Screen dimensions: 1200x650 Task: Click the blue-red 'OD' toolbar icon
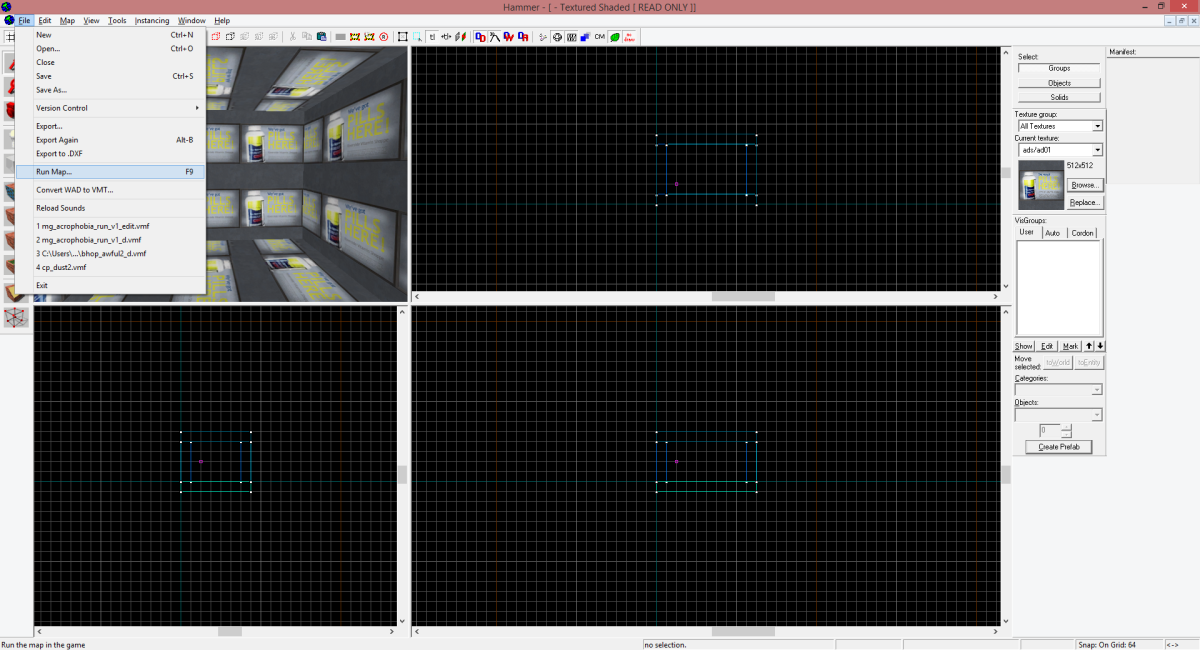[480, 37]
